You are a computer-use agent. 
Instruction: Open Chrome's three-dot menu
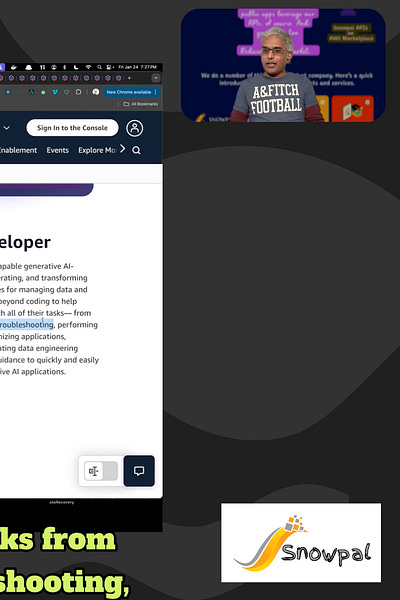tap(155, 92)
